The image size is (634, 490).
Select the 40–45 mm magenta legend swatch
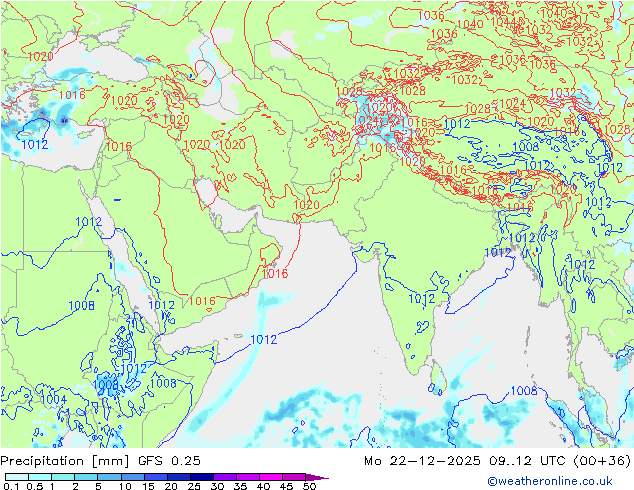[x=271, y=477]
